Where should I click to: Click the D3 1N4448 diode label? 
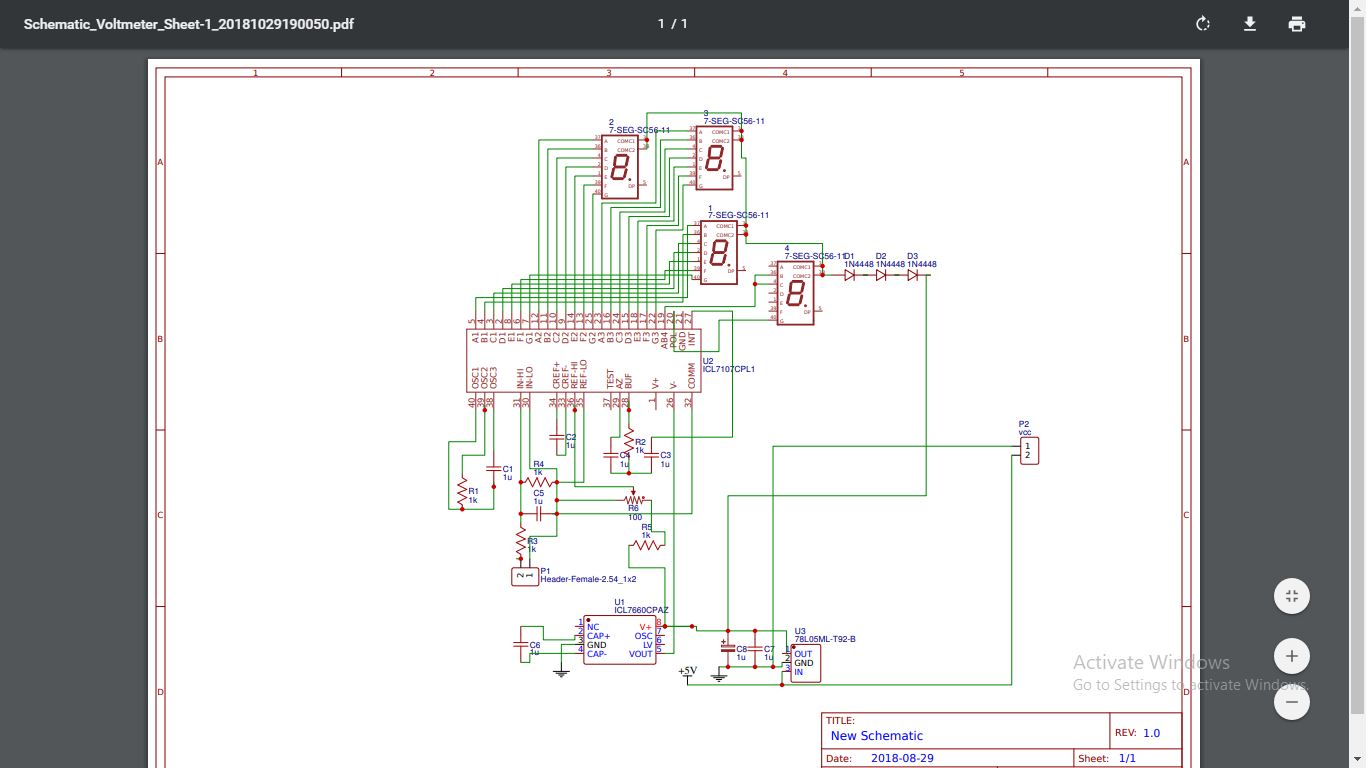(921, 260)
